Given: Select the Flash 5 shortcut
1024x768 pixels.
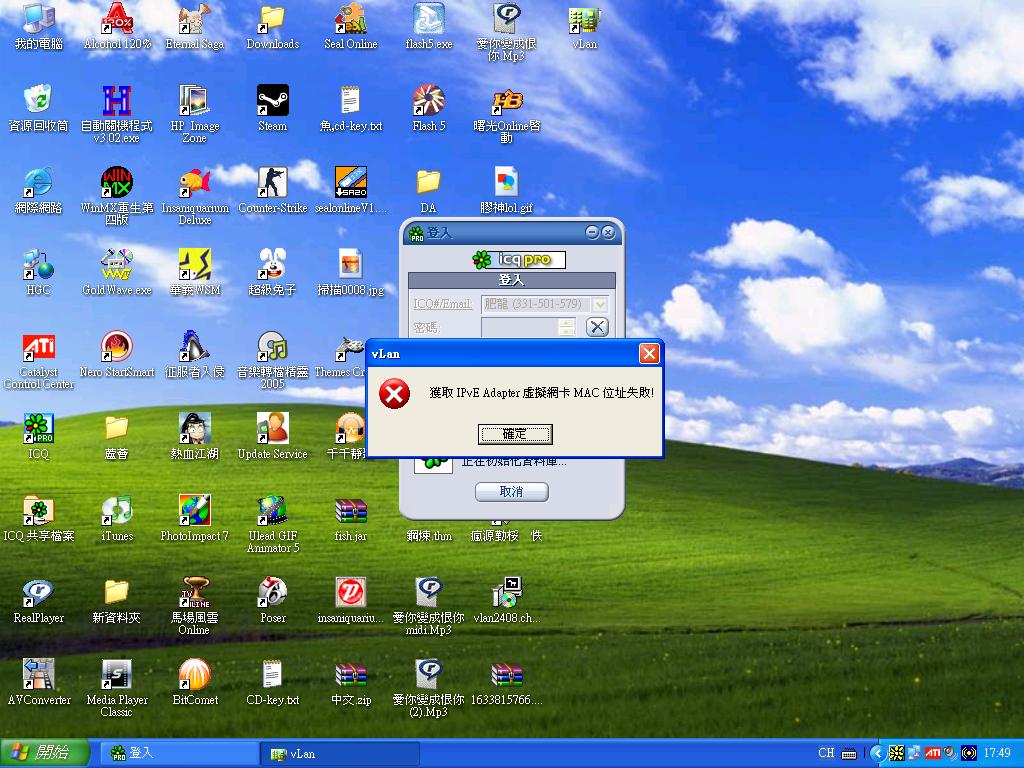Looking at the screenshot, I should tap(428, 109).
